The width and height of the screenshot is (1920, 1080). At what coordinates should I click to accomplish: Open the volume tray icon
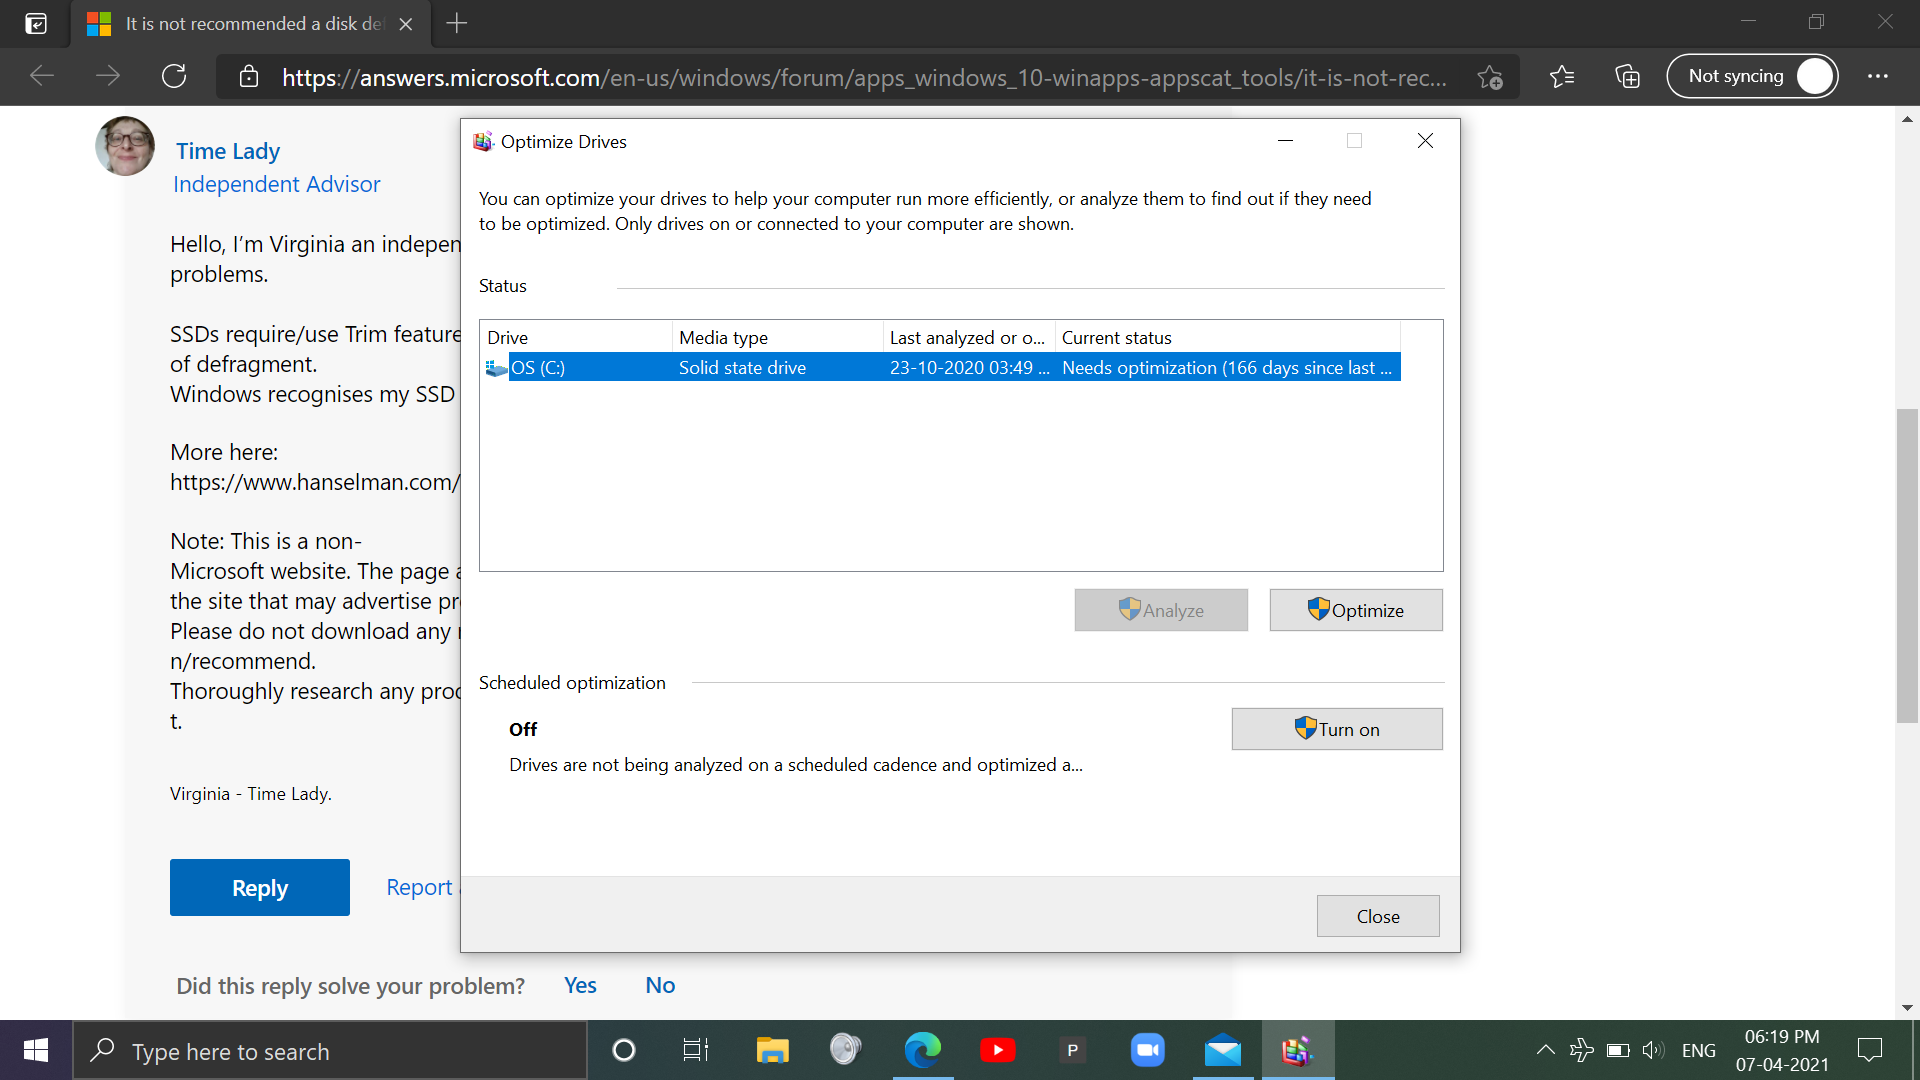click(x=1653, y=1050)
